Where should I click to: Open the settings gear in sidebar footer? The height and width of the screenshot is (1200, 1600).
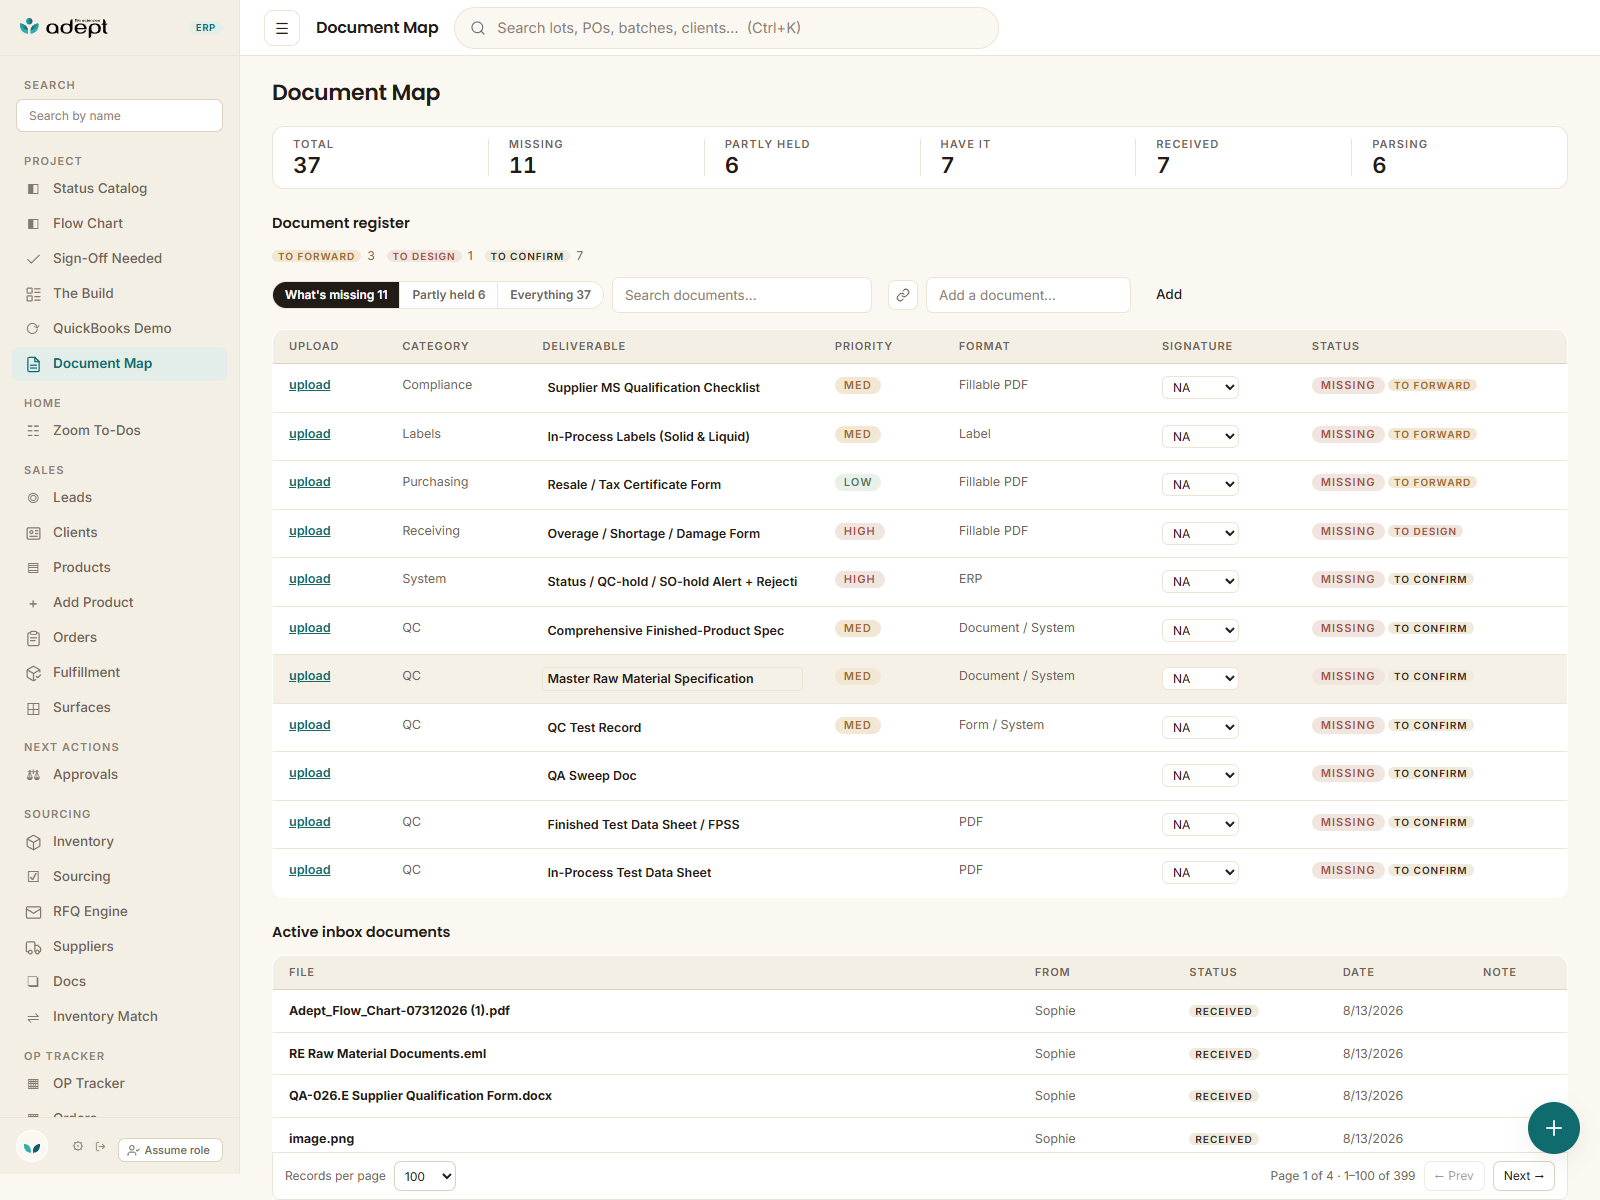pos(78,1147)
